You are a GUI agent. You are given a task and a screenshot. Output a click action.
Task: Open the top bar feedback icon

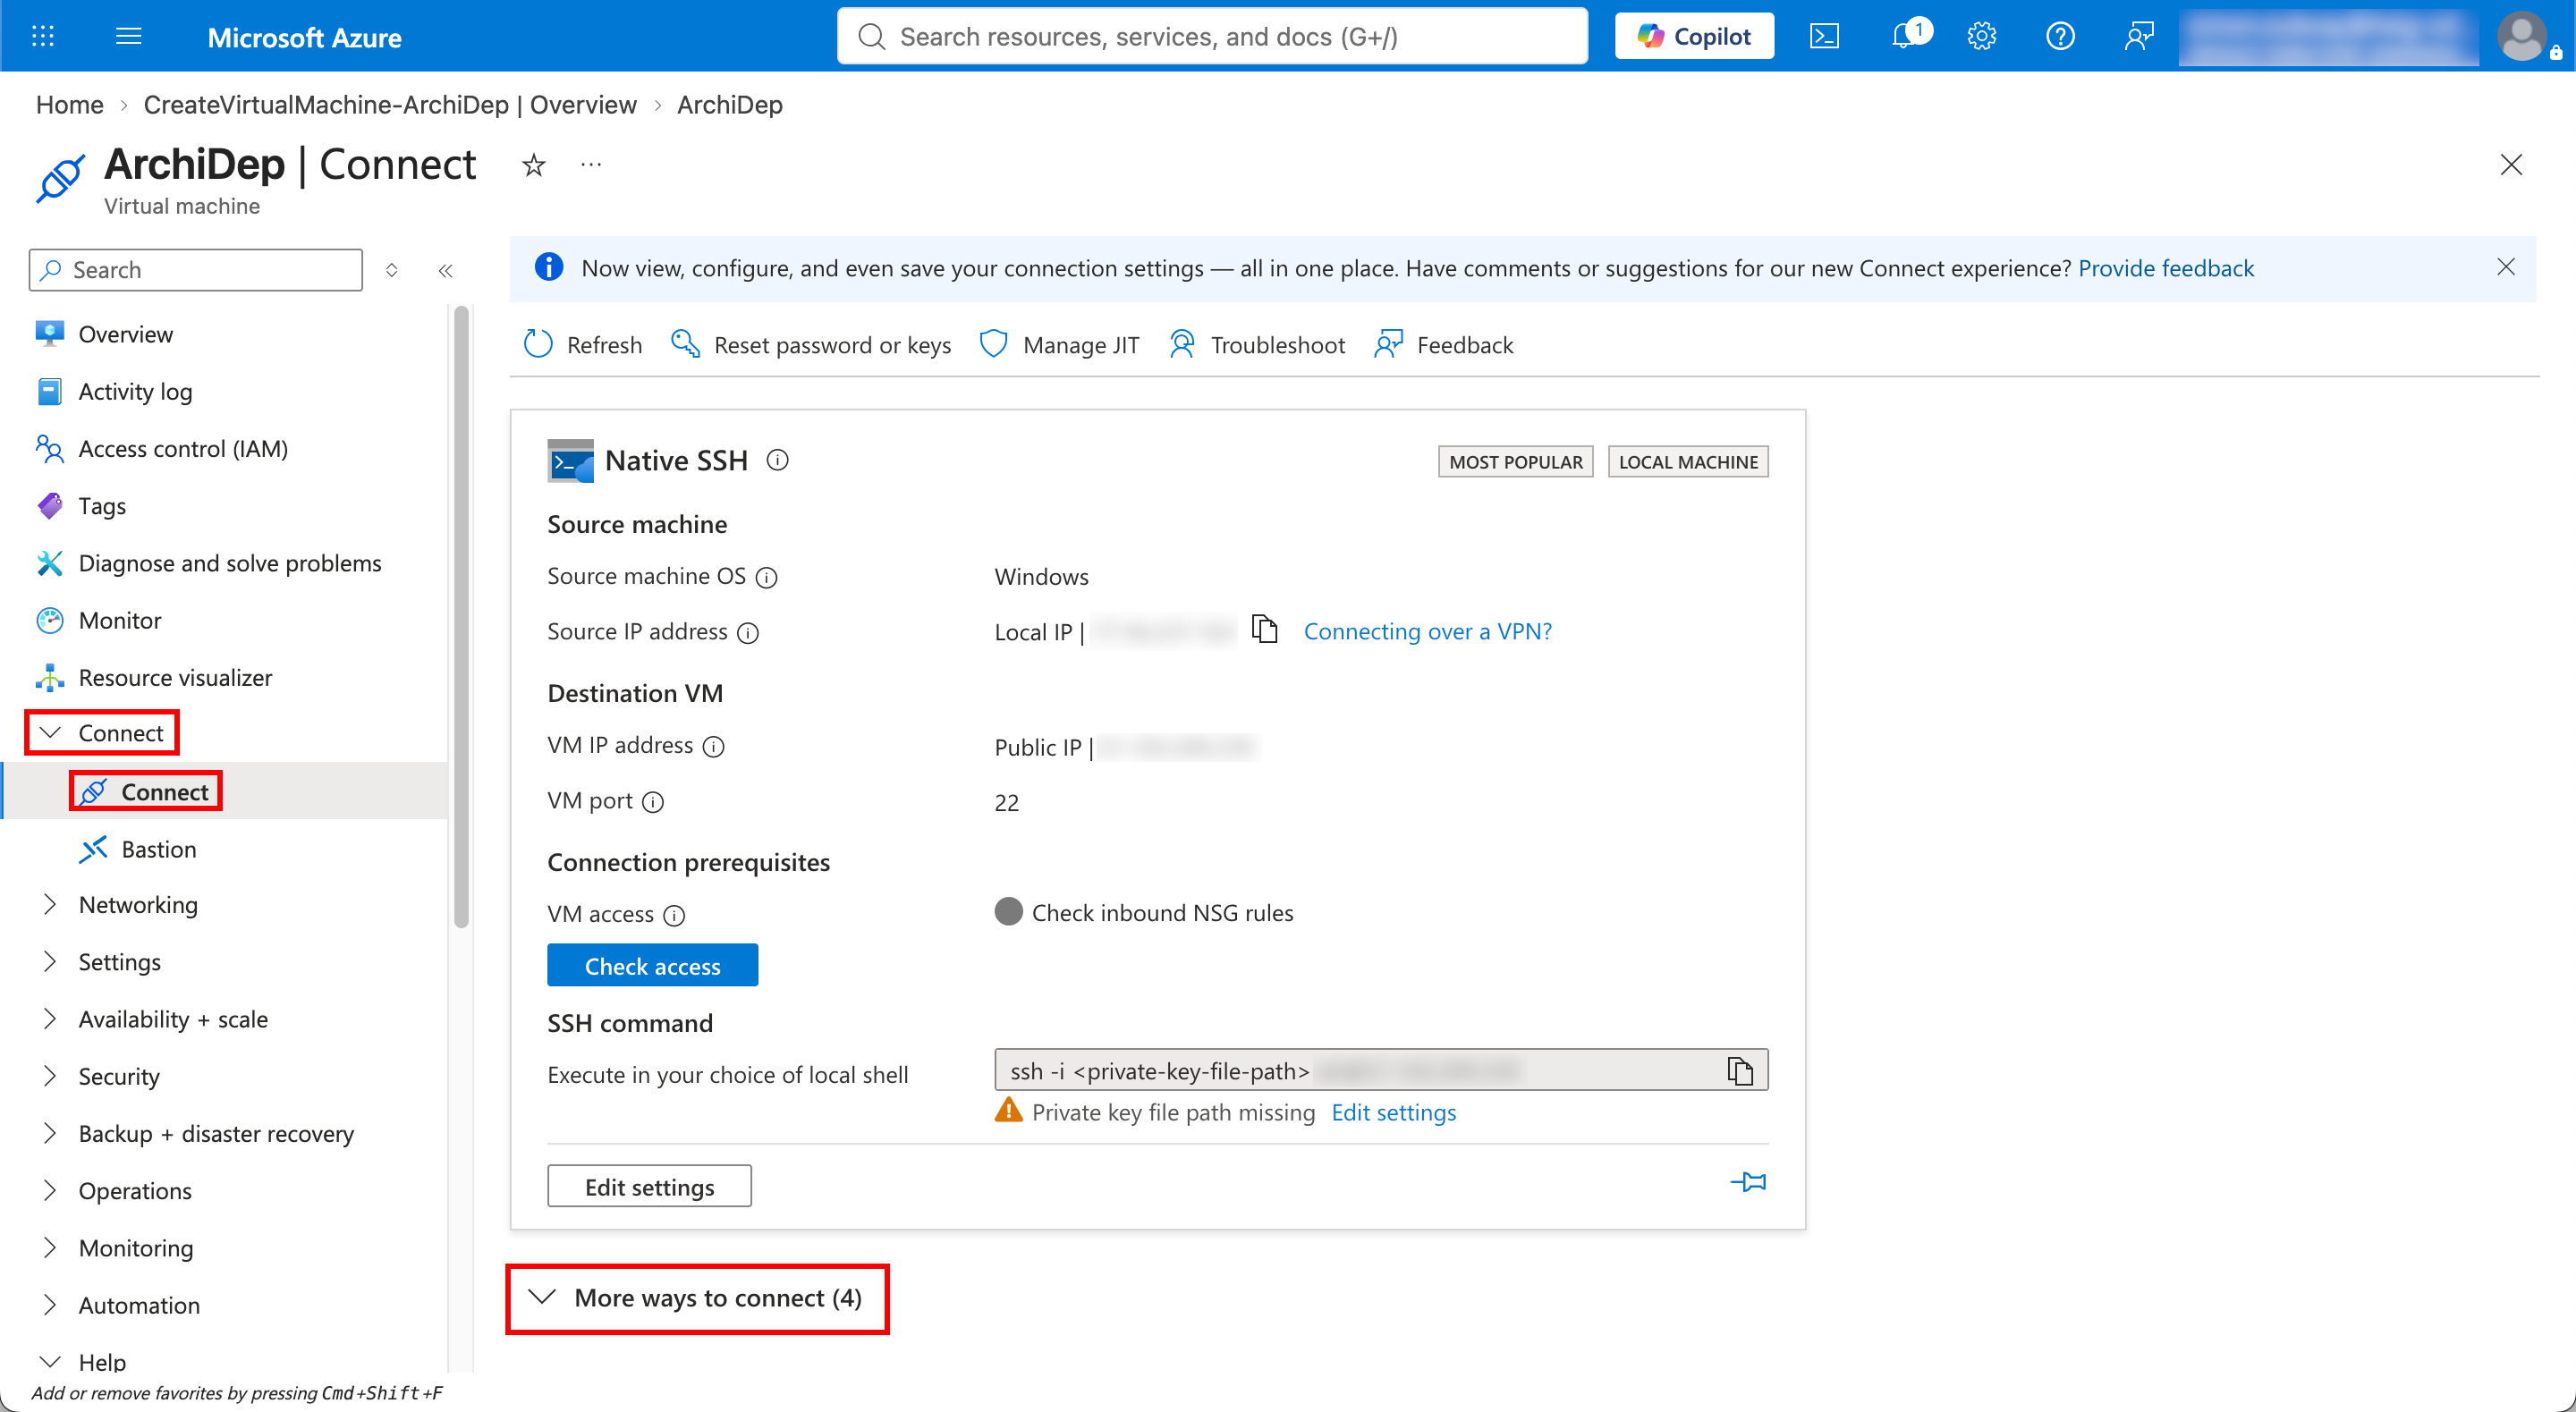(2139, 37)
